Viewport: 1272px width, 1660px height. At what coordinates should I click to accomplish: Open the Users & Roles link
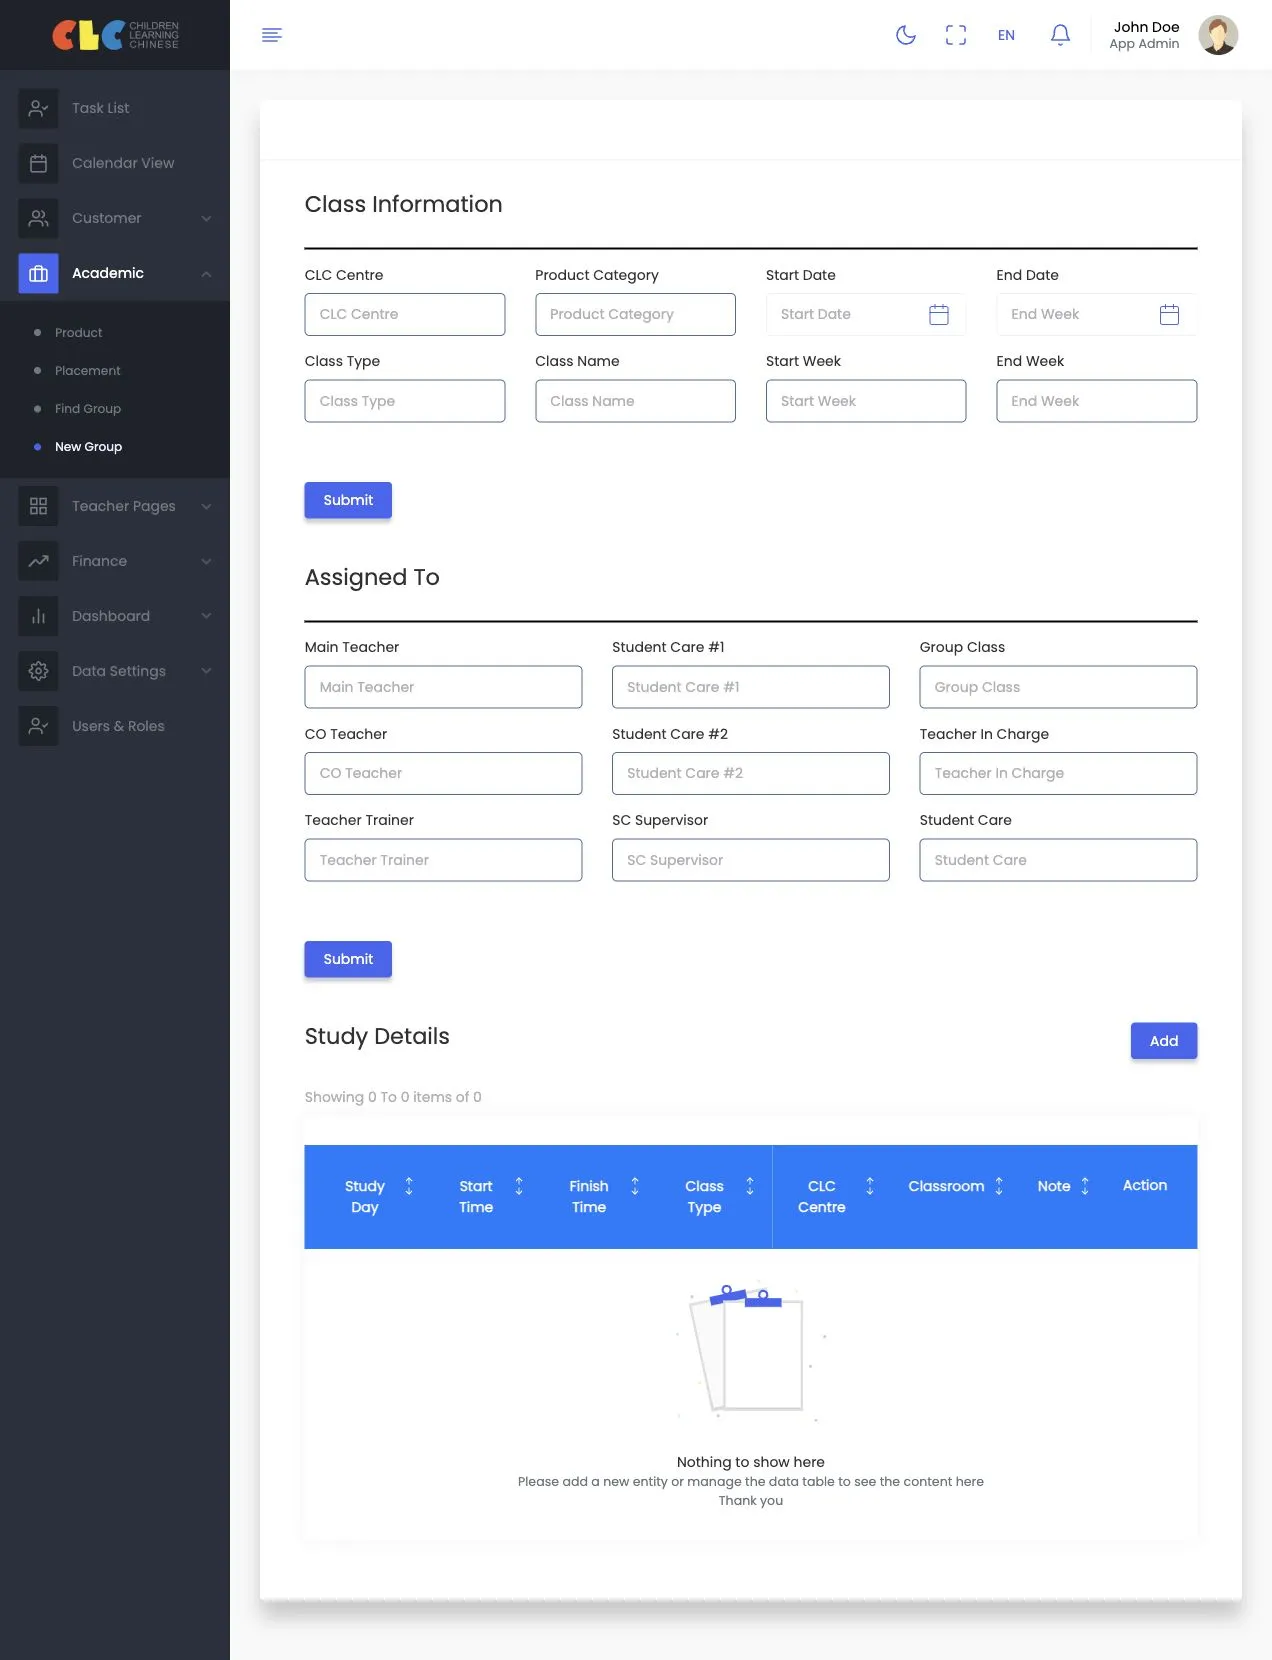point(118,726)
